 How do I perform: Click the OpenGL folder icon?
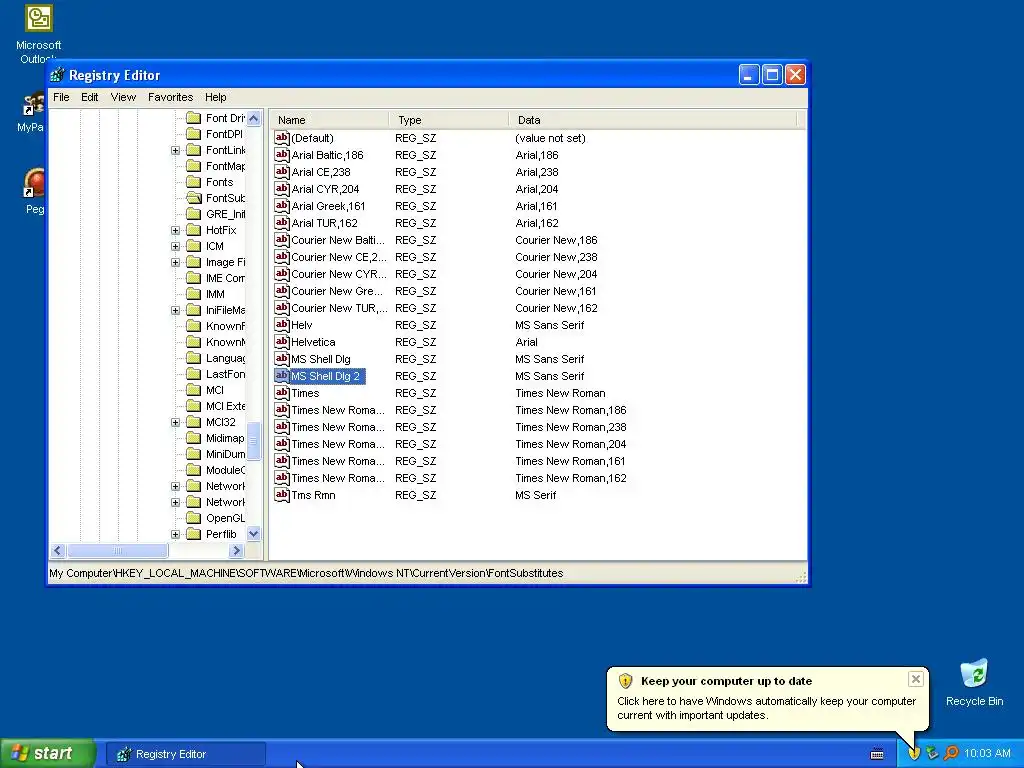tap(193, 518)
